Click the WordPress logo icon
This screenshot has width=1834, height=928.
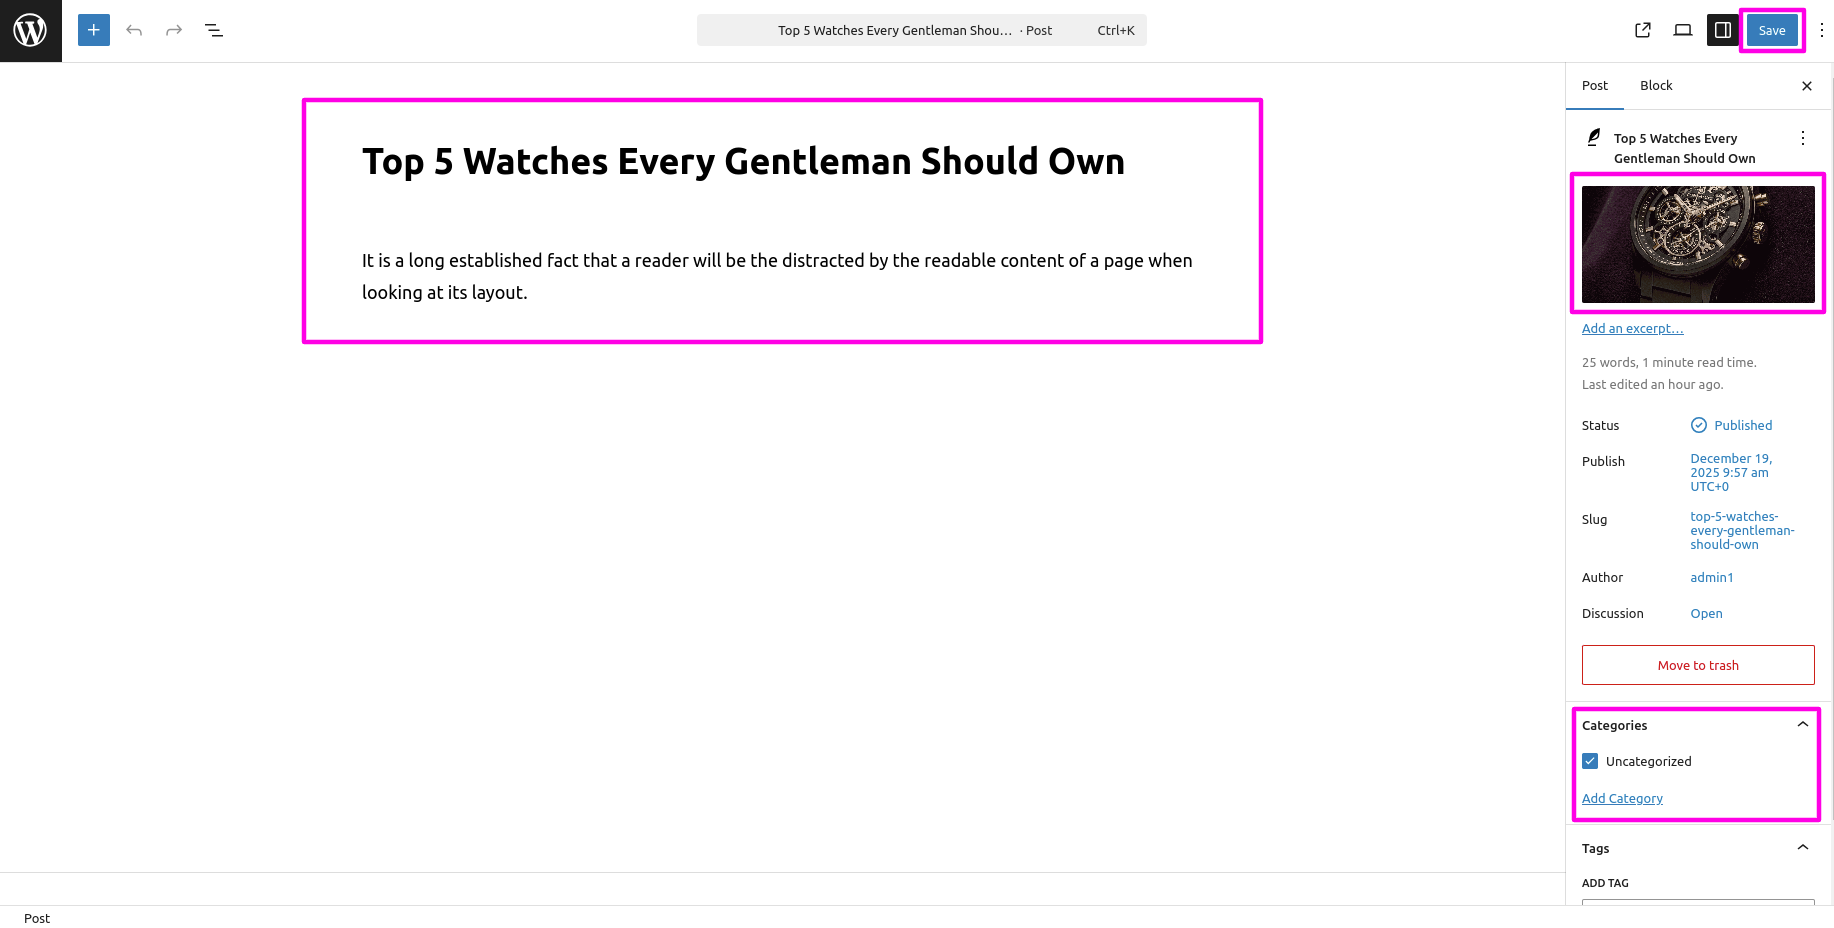[x=30, y=30]
